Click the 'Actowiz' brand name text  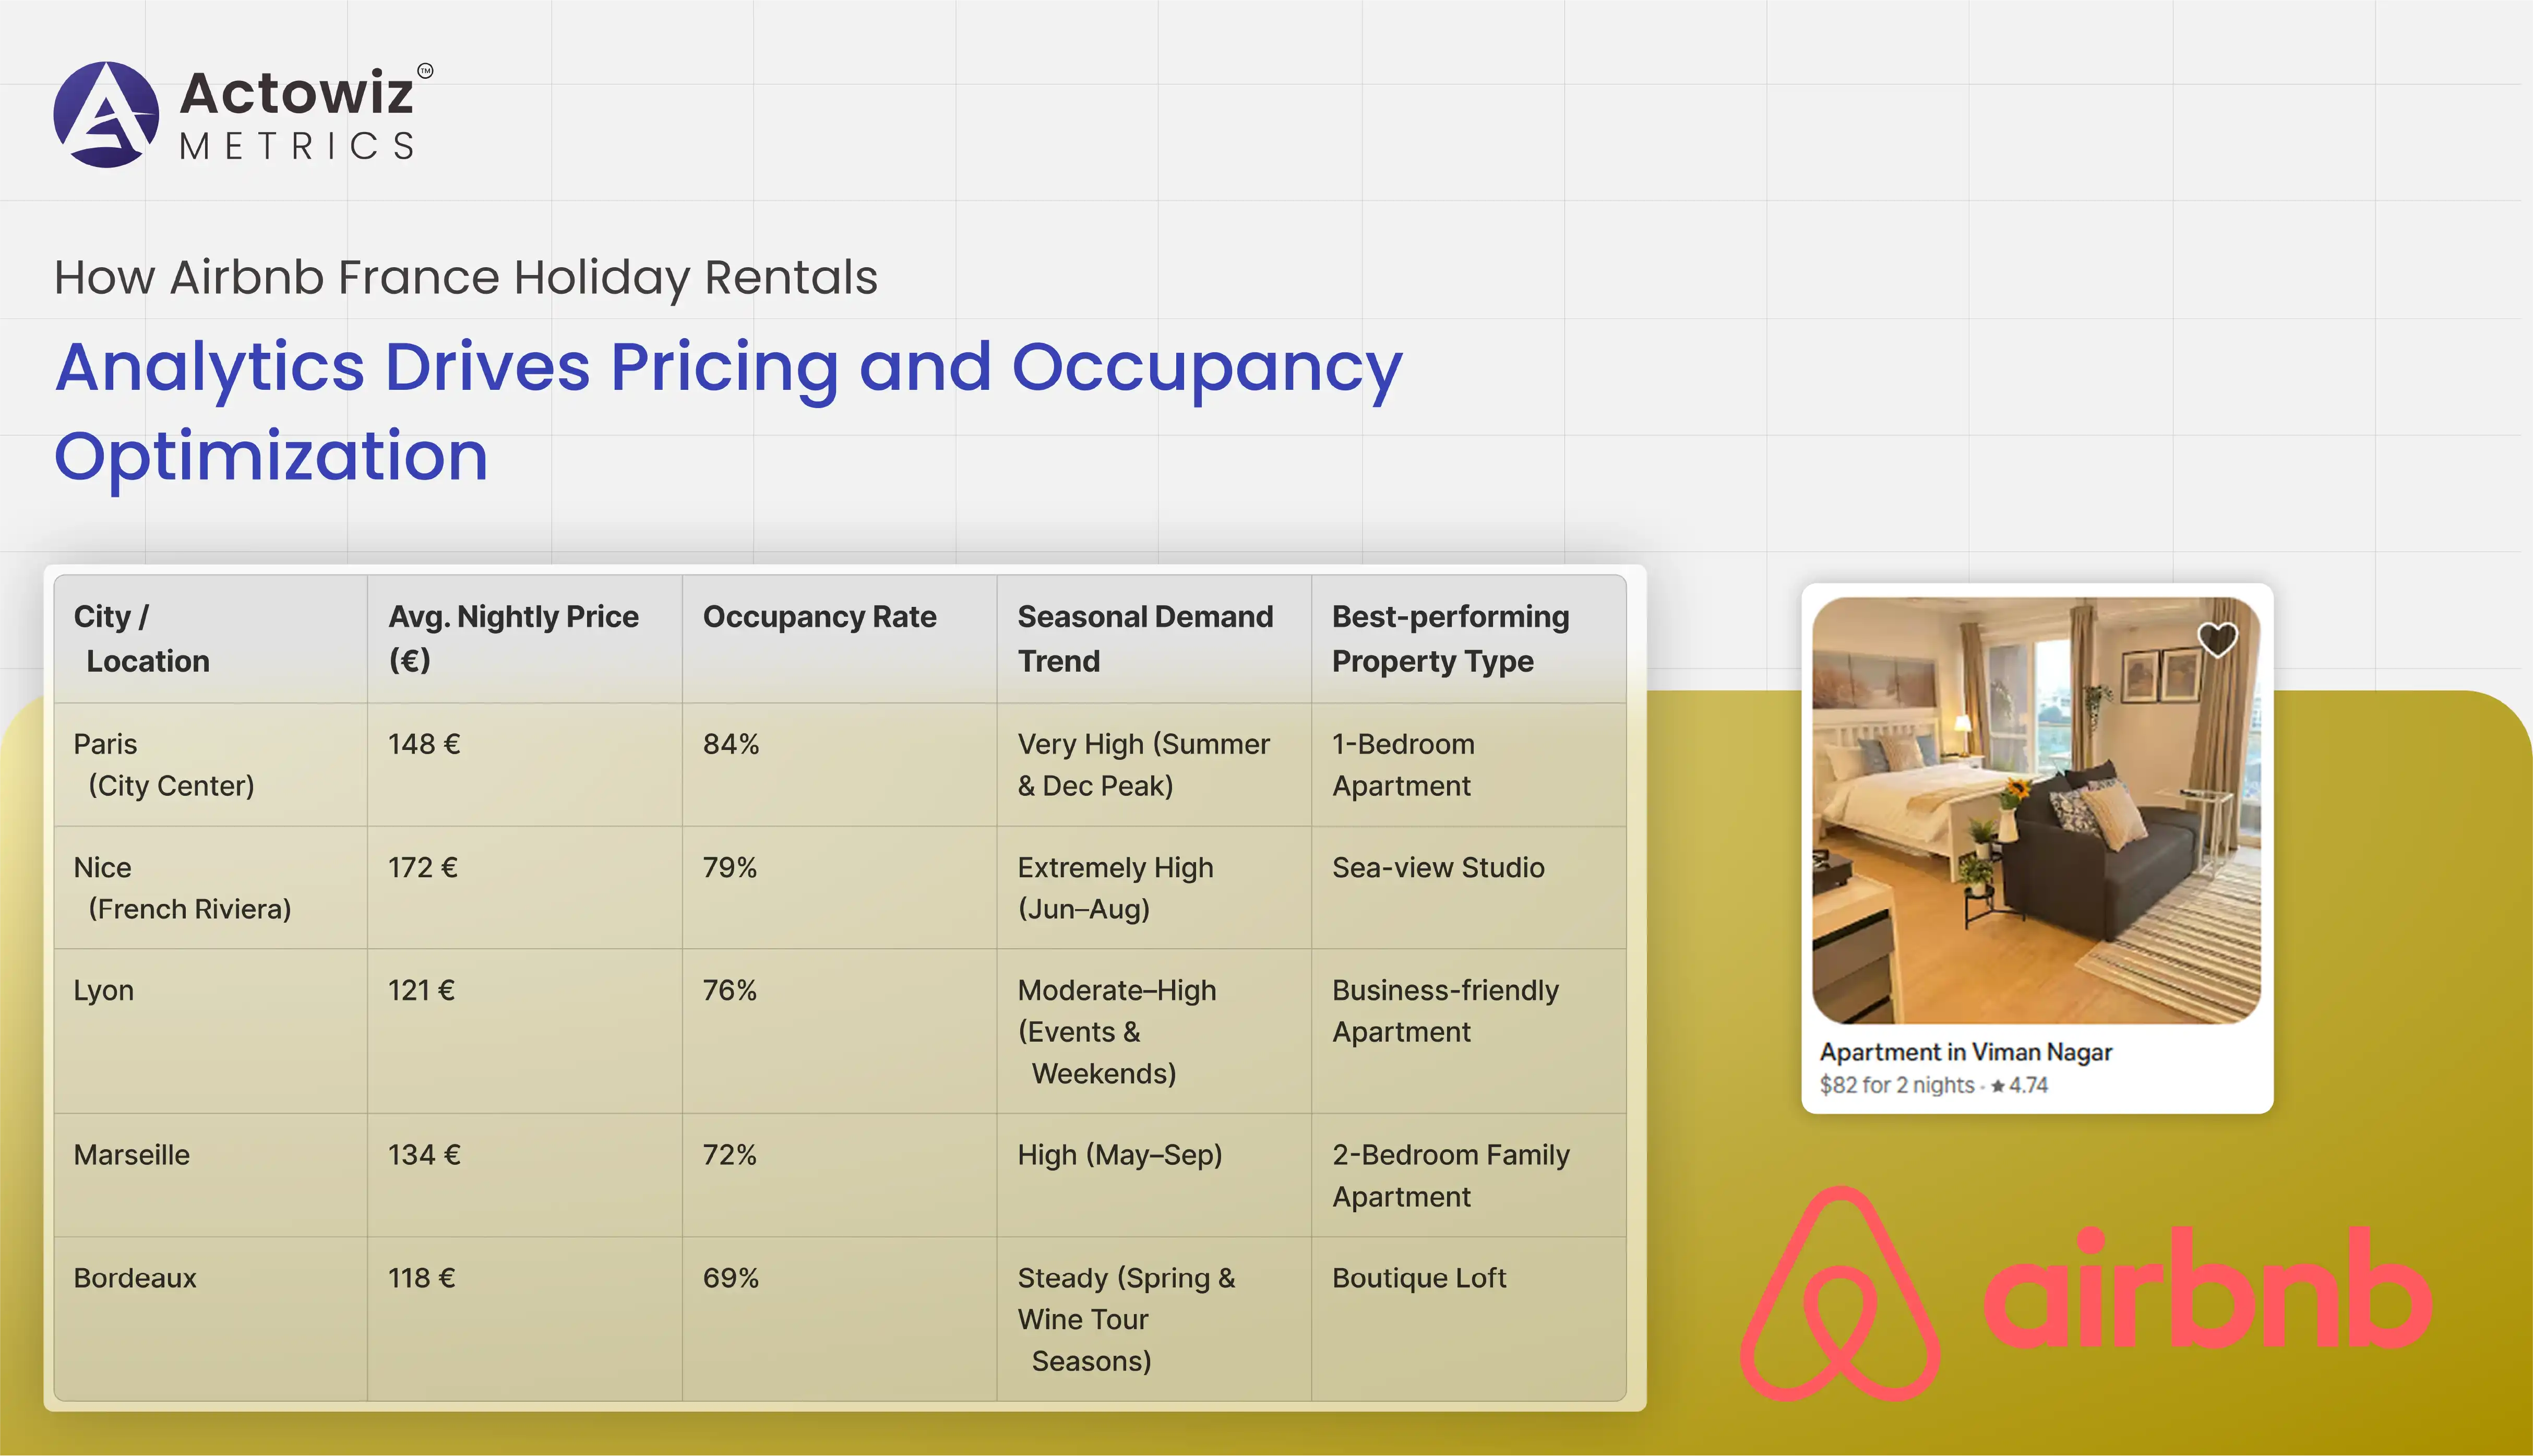click(296, 93)
